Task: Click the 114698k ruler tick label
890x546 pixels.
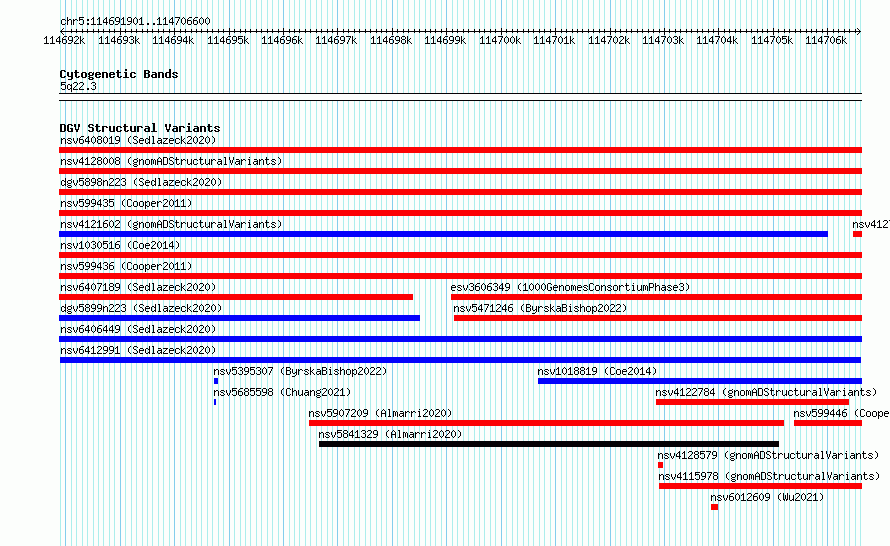Action: 391,40
